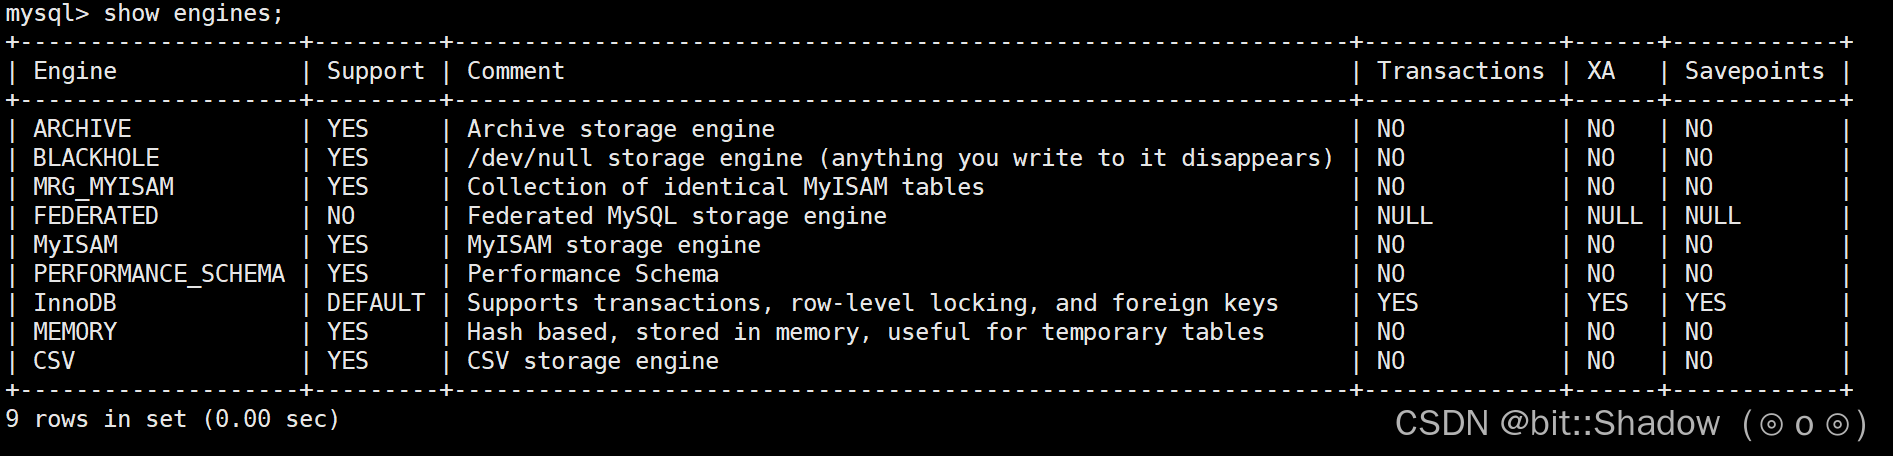Select the 'Federated MySQL storage engine' comment
This screenshot has width=1893, height=456.
(x=676, y=216)
